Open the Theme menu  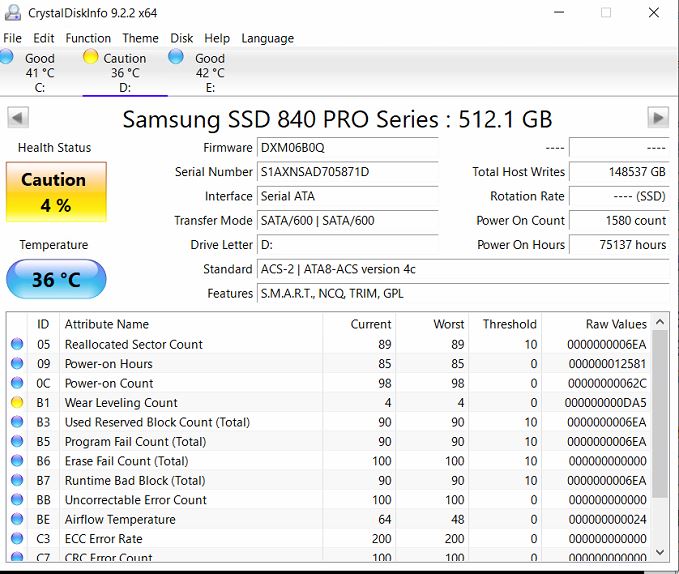[140, 38]
